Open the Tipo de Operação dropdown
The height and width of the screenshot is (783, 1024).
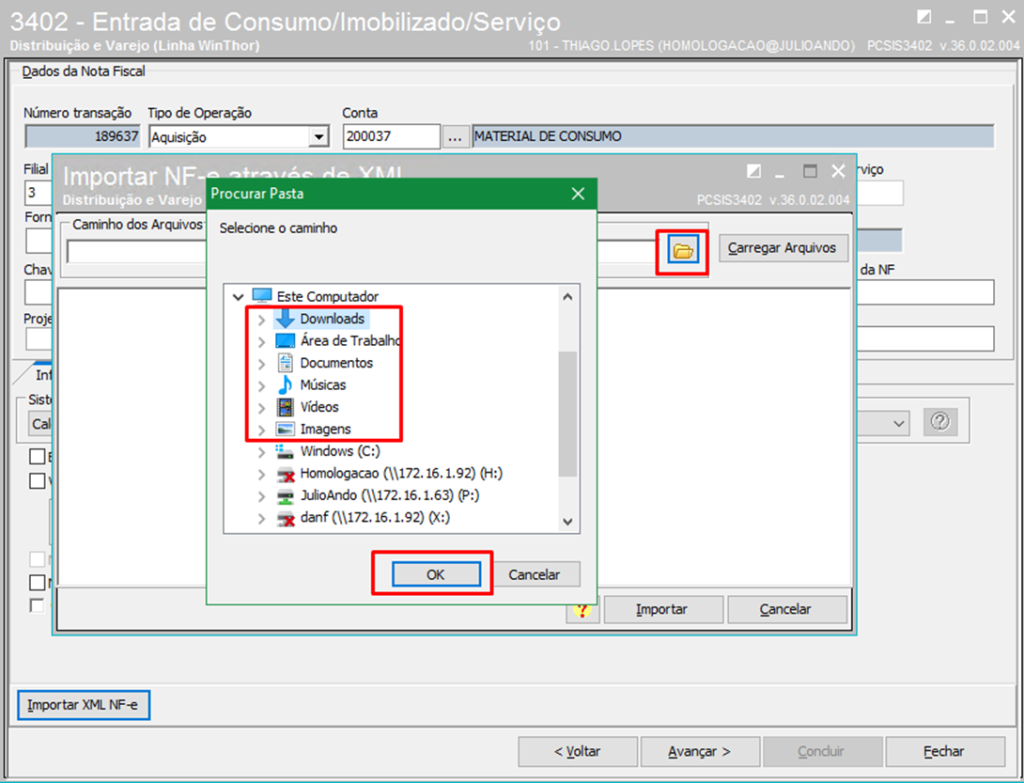click(x=318, y=137)
